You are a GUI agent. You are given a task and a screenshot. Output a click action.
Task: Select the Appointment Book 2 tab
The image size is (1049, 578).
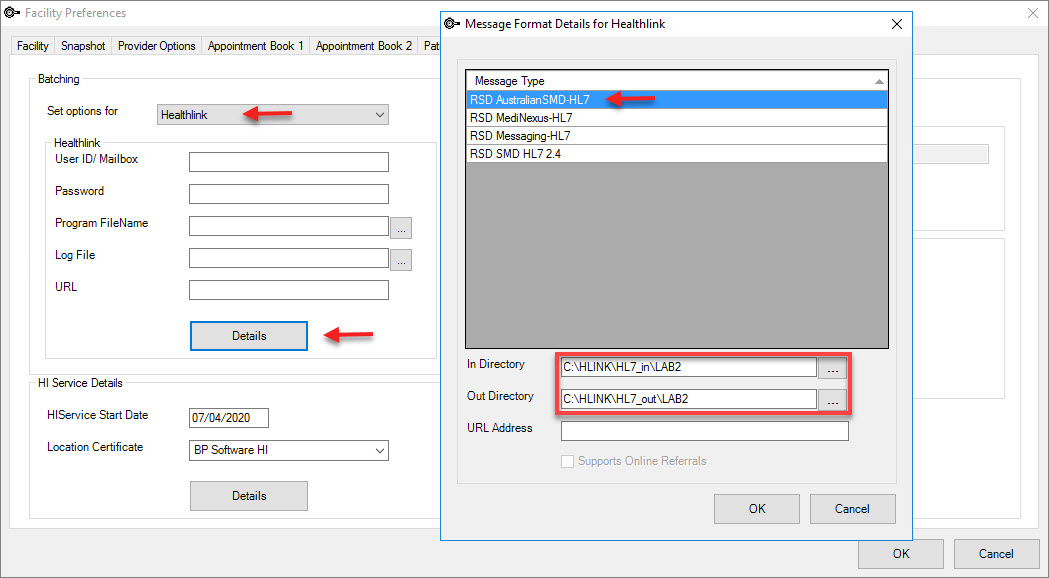click(x=364, y=45)
